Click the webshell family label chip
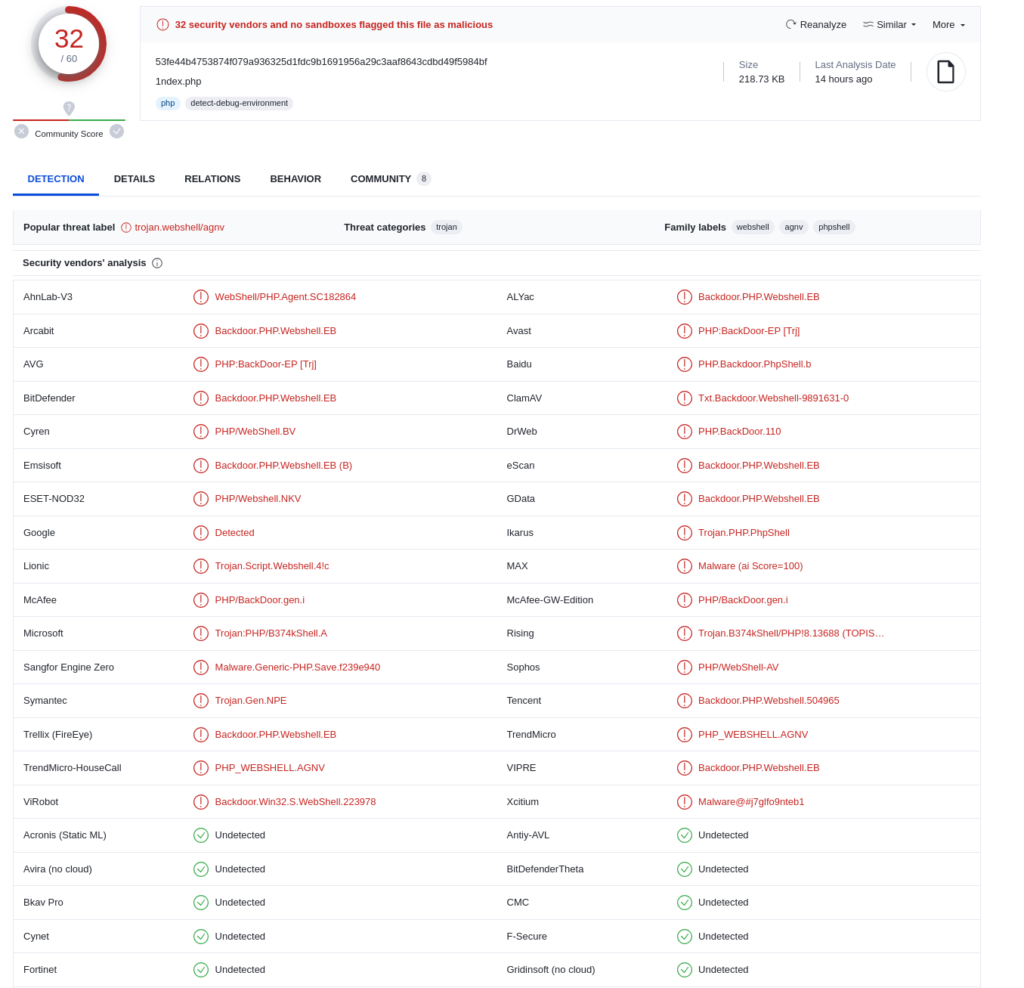The image size is (1024, 988). click(x=752, y=228)
